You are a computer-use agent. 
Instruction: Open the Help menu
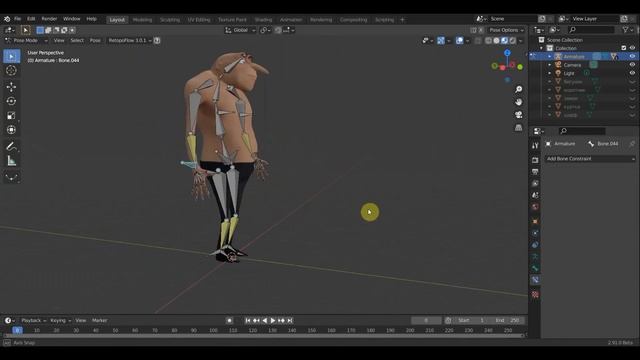coord(91,19)
